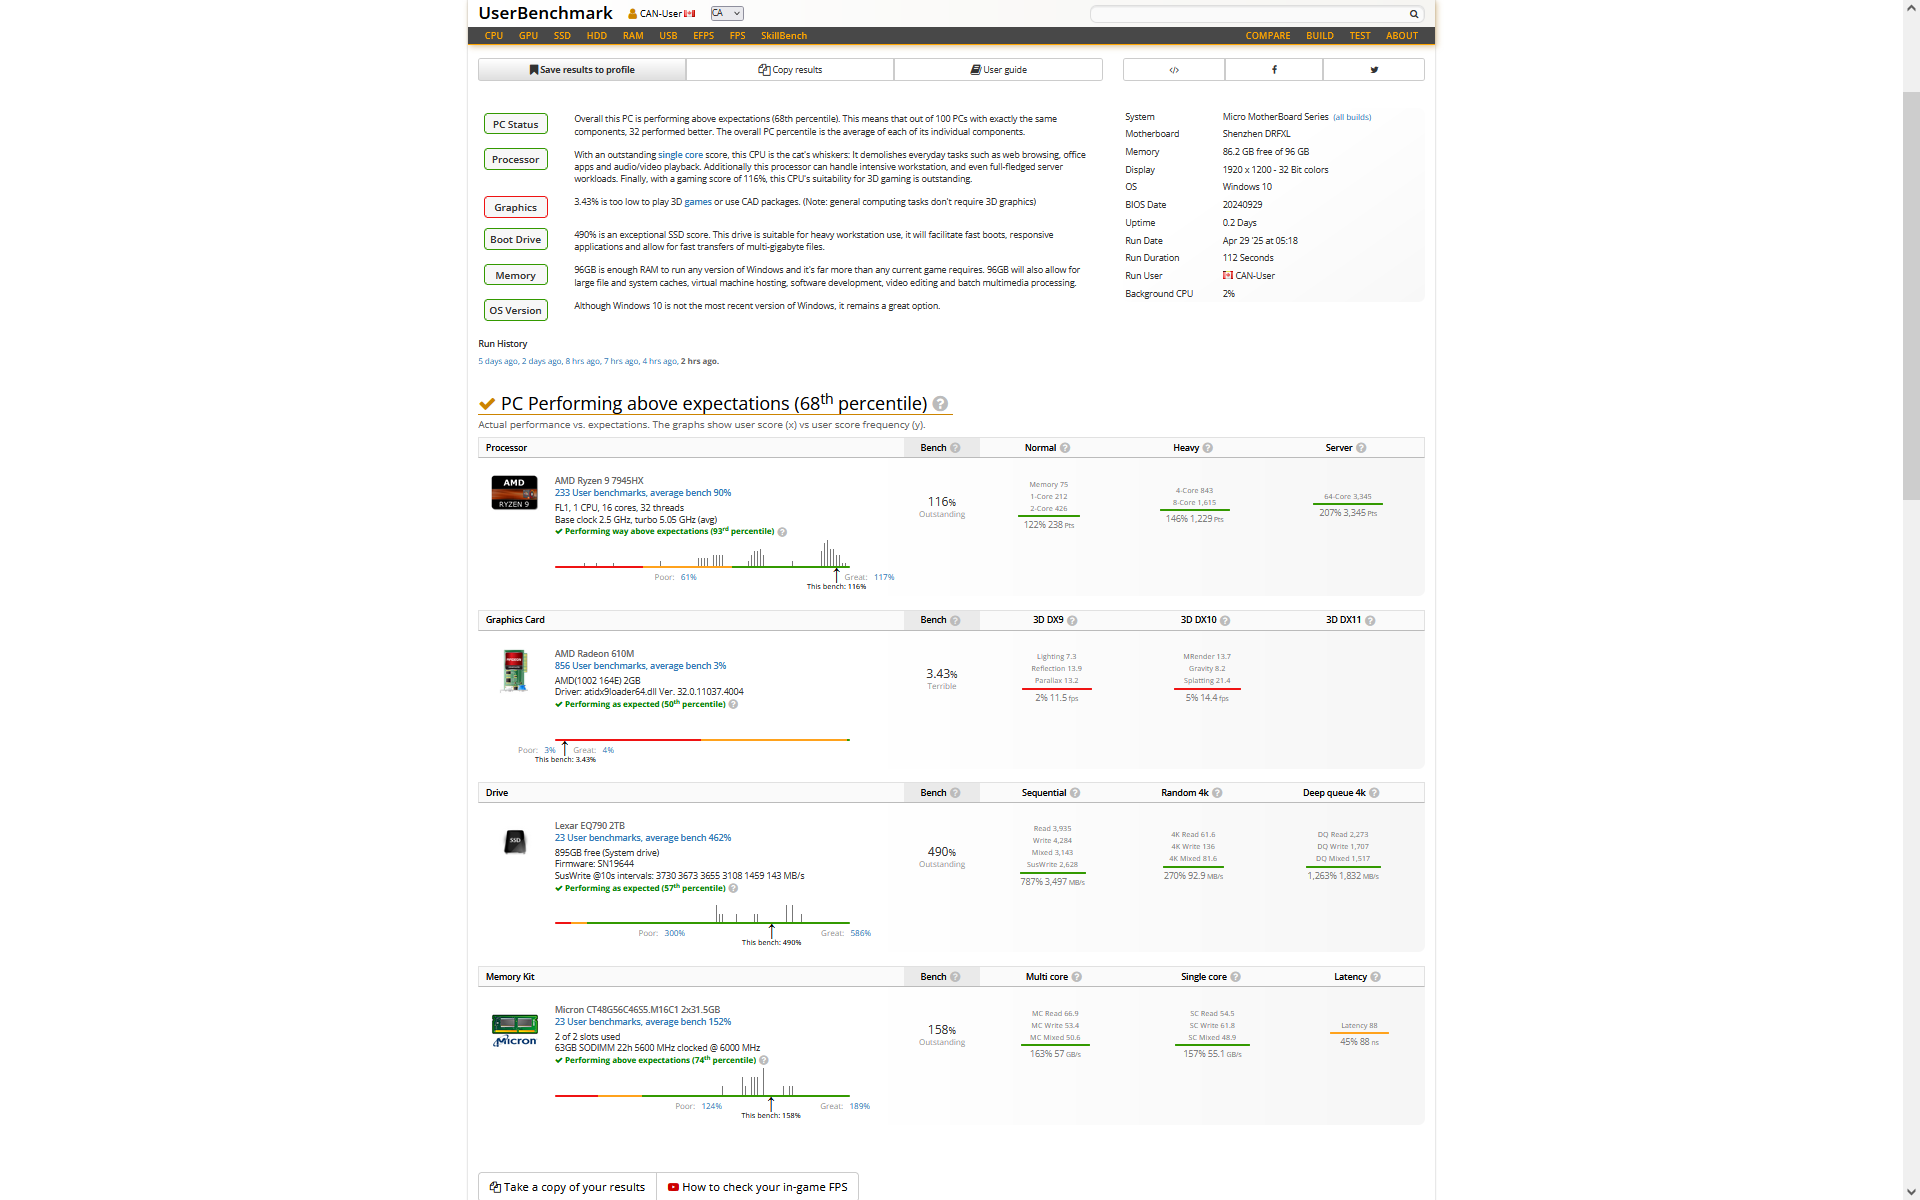
Task: Open 233 User benchmarks processor link
Action: click(x=643, y=493)
